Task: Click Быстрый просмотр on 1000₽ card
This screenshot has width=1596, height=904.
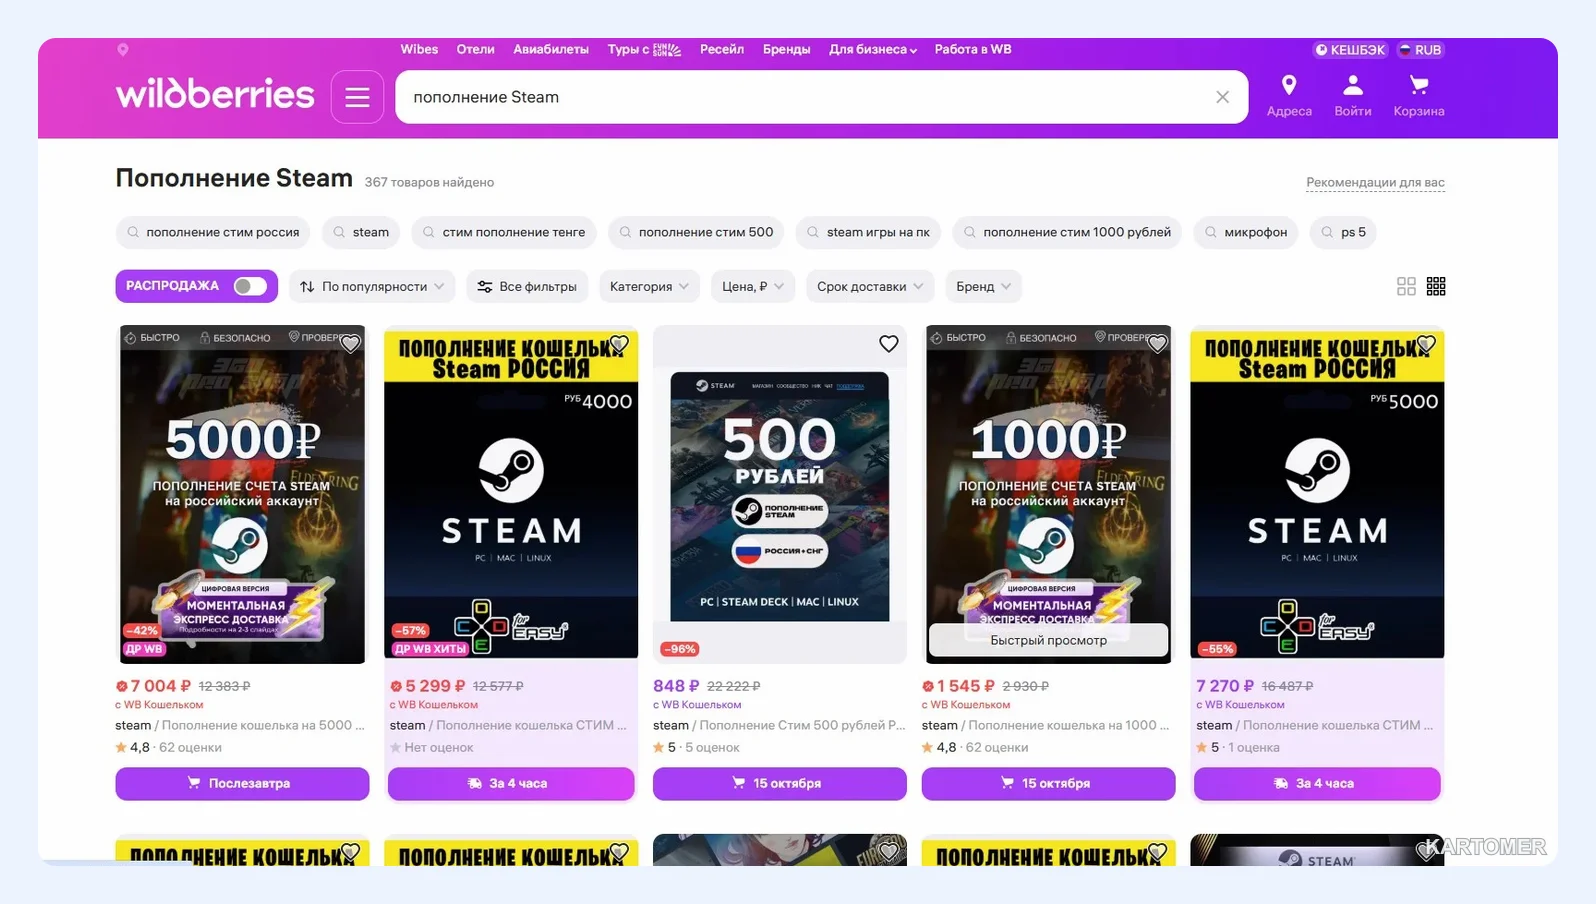Action: [1048, 640]
